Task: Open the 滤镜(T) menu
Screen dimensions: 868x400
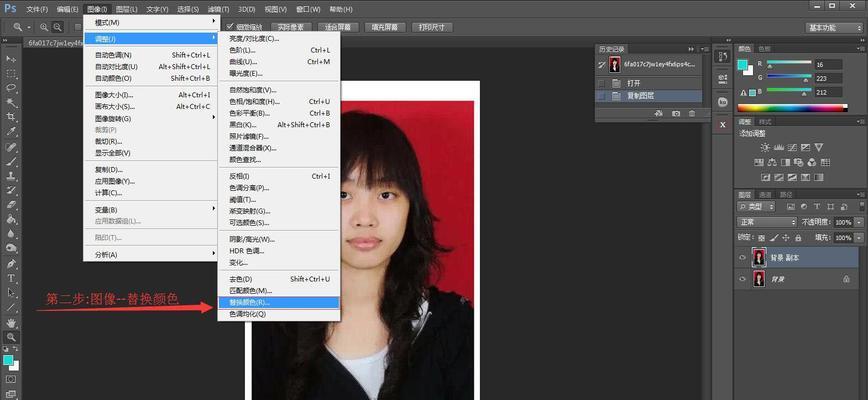Action: click(218, 9)
